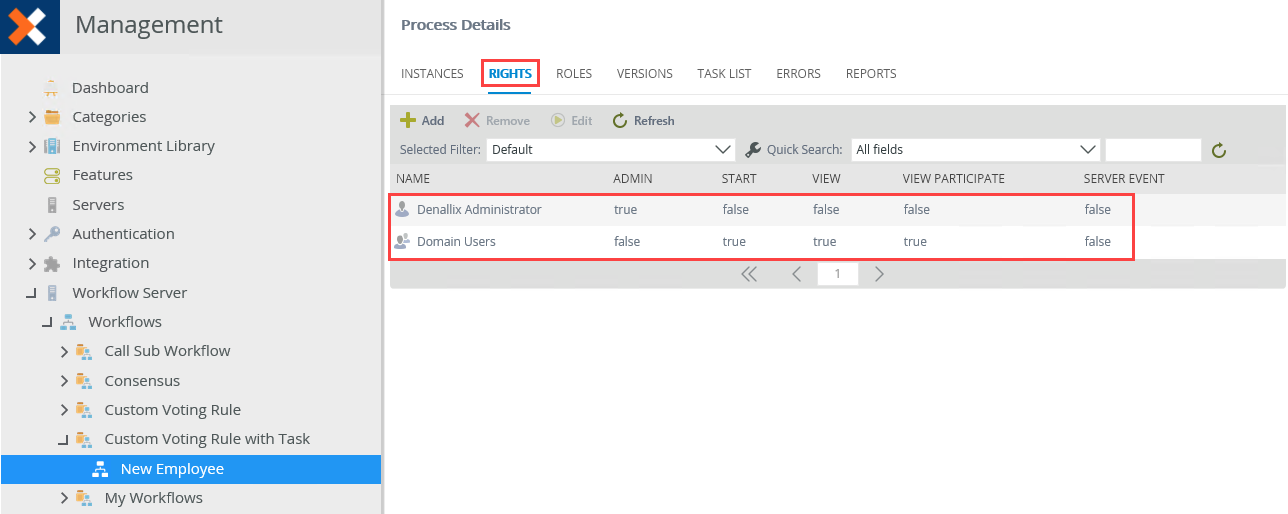Viewport: 1288px width, 514px height.
Task: Click the red Remove X icon
Action: 472,120
